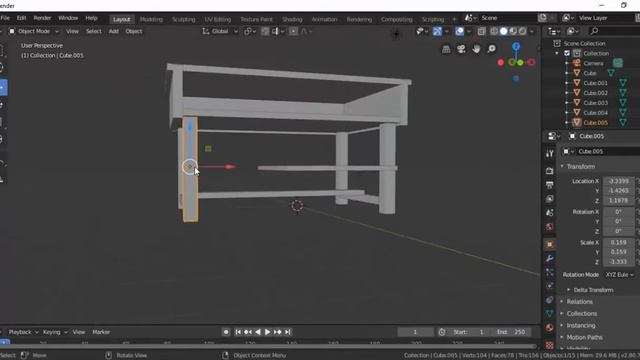Click the Scene name field

coord(506,18)
